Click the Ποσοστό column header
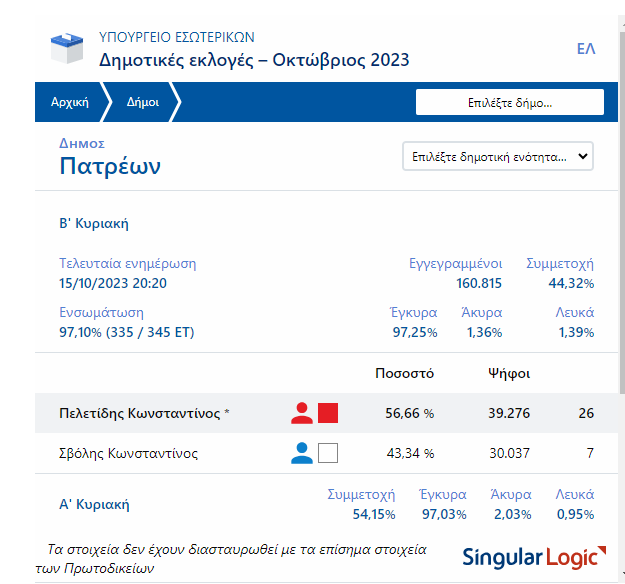 (404, 373)
